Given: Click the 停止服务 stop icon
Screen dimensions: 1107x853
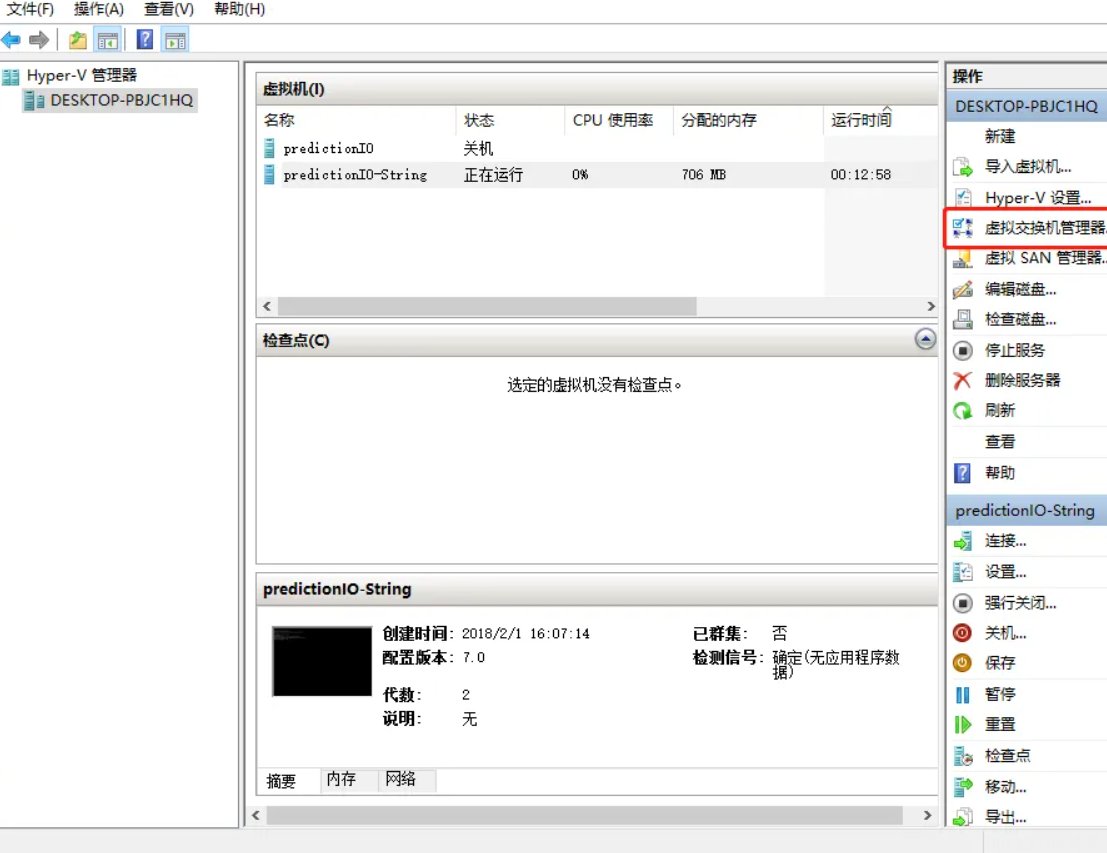Looking at the screenshot, I should click(x=962, y=350).
